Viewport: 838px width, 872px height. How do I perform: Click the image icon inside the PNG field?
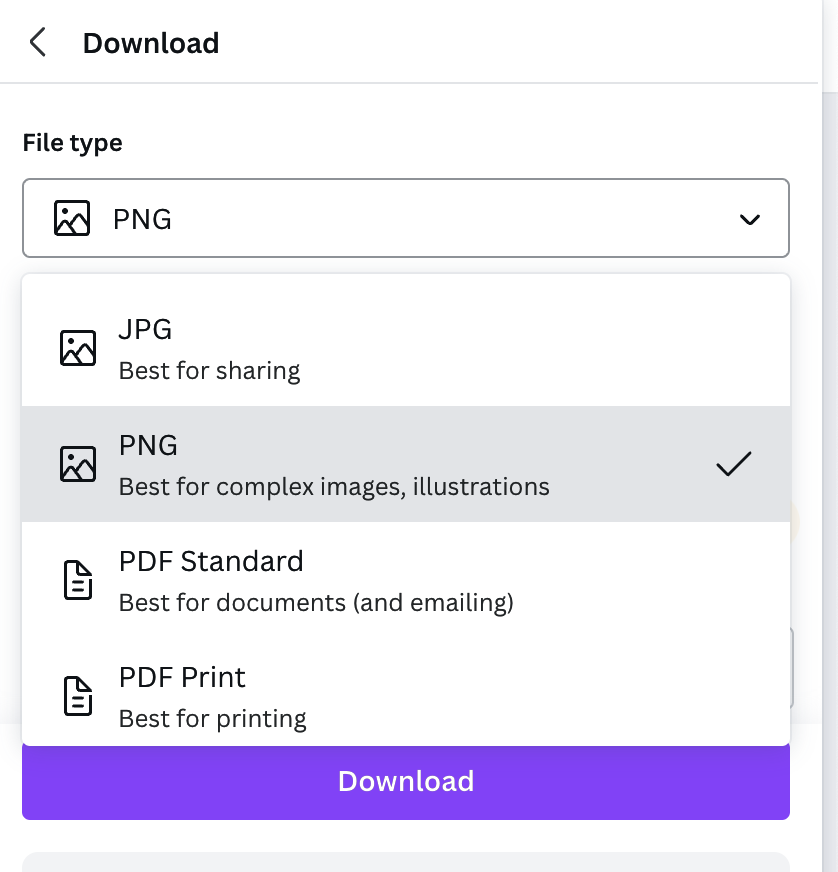pos(72,218)
